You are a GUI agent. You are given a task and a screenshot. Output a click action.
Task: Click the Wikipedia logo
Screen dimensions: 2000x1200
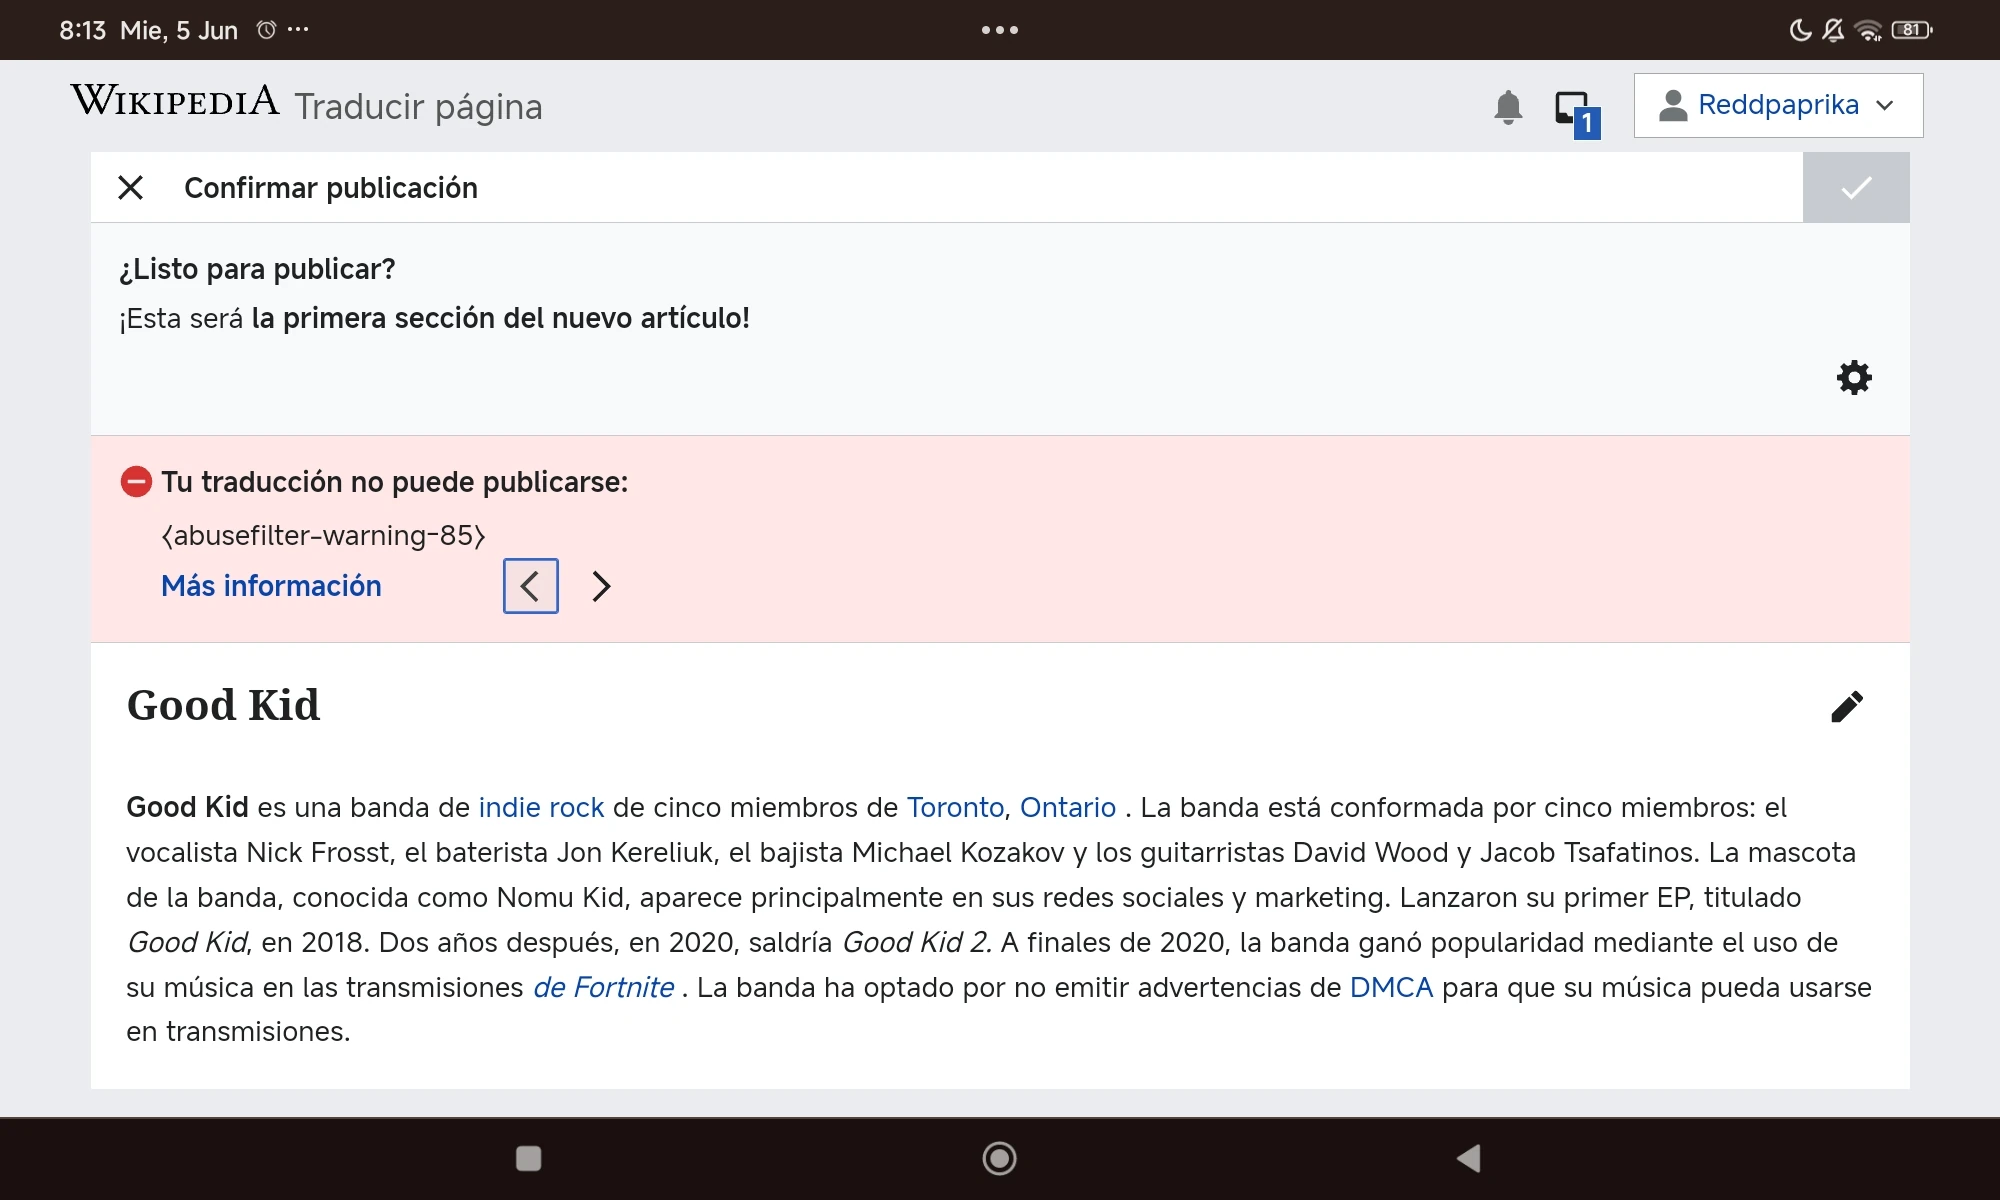[175, 101]
